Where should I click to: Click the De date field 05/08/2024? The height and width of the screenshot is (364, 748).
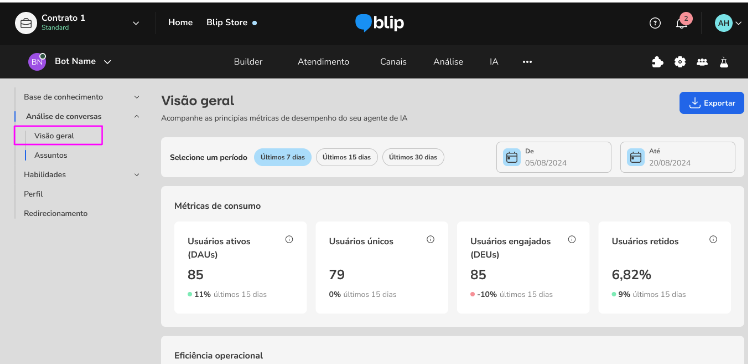[554, 157]
